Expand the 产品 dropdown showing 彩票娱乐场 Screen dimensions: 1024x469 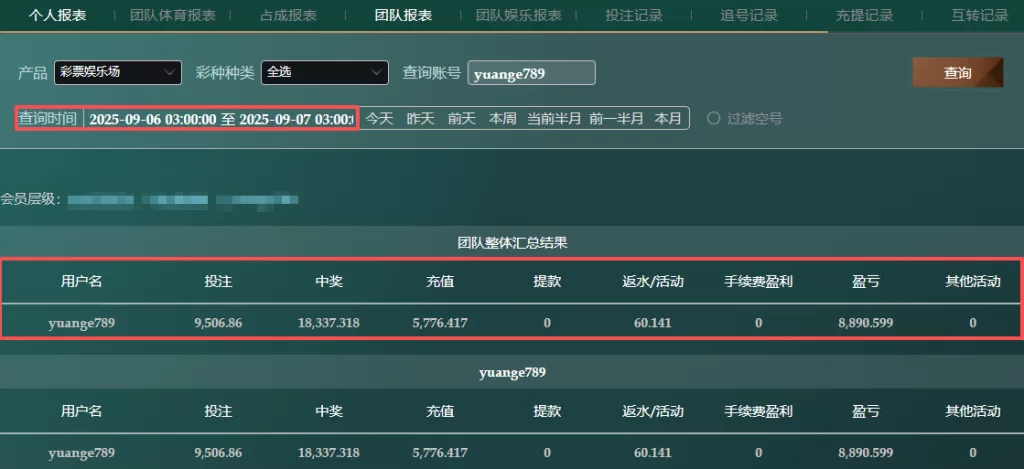pyautogui.click(x=118, y=73)
